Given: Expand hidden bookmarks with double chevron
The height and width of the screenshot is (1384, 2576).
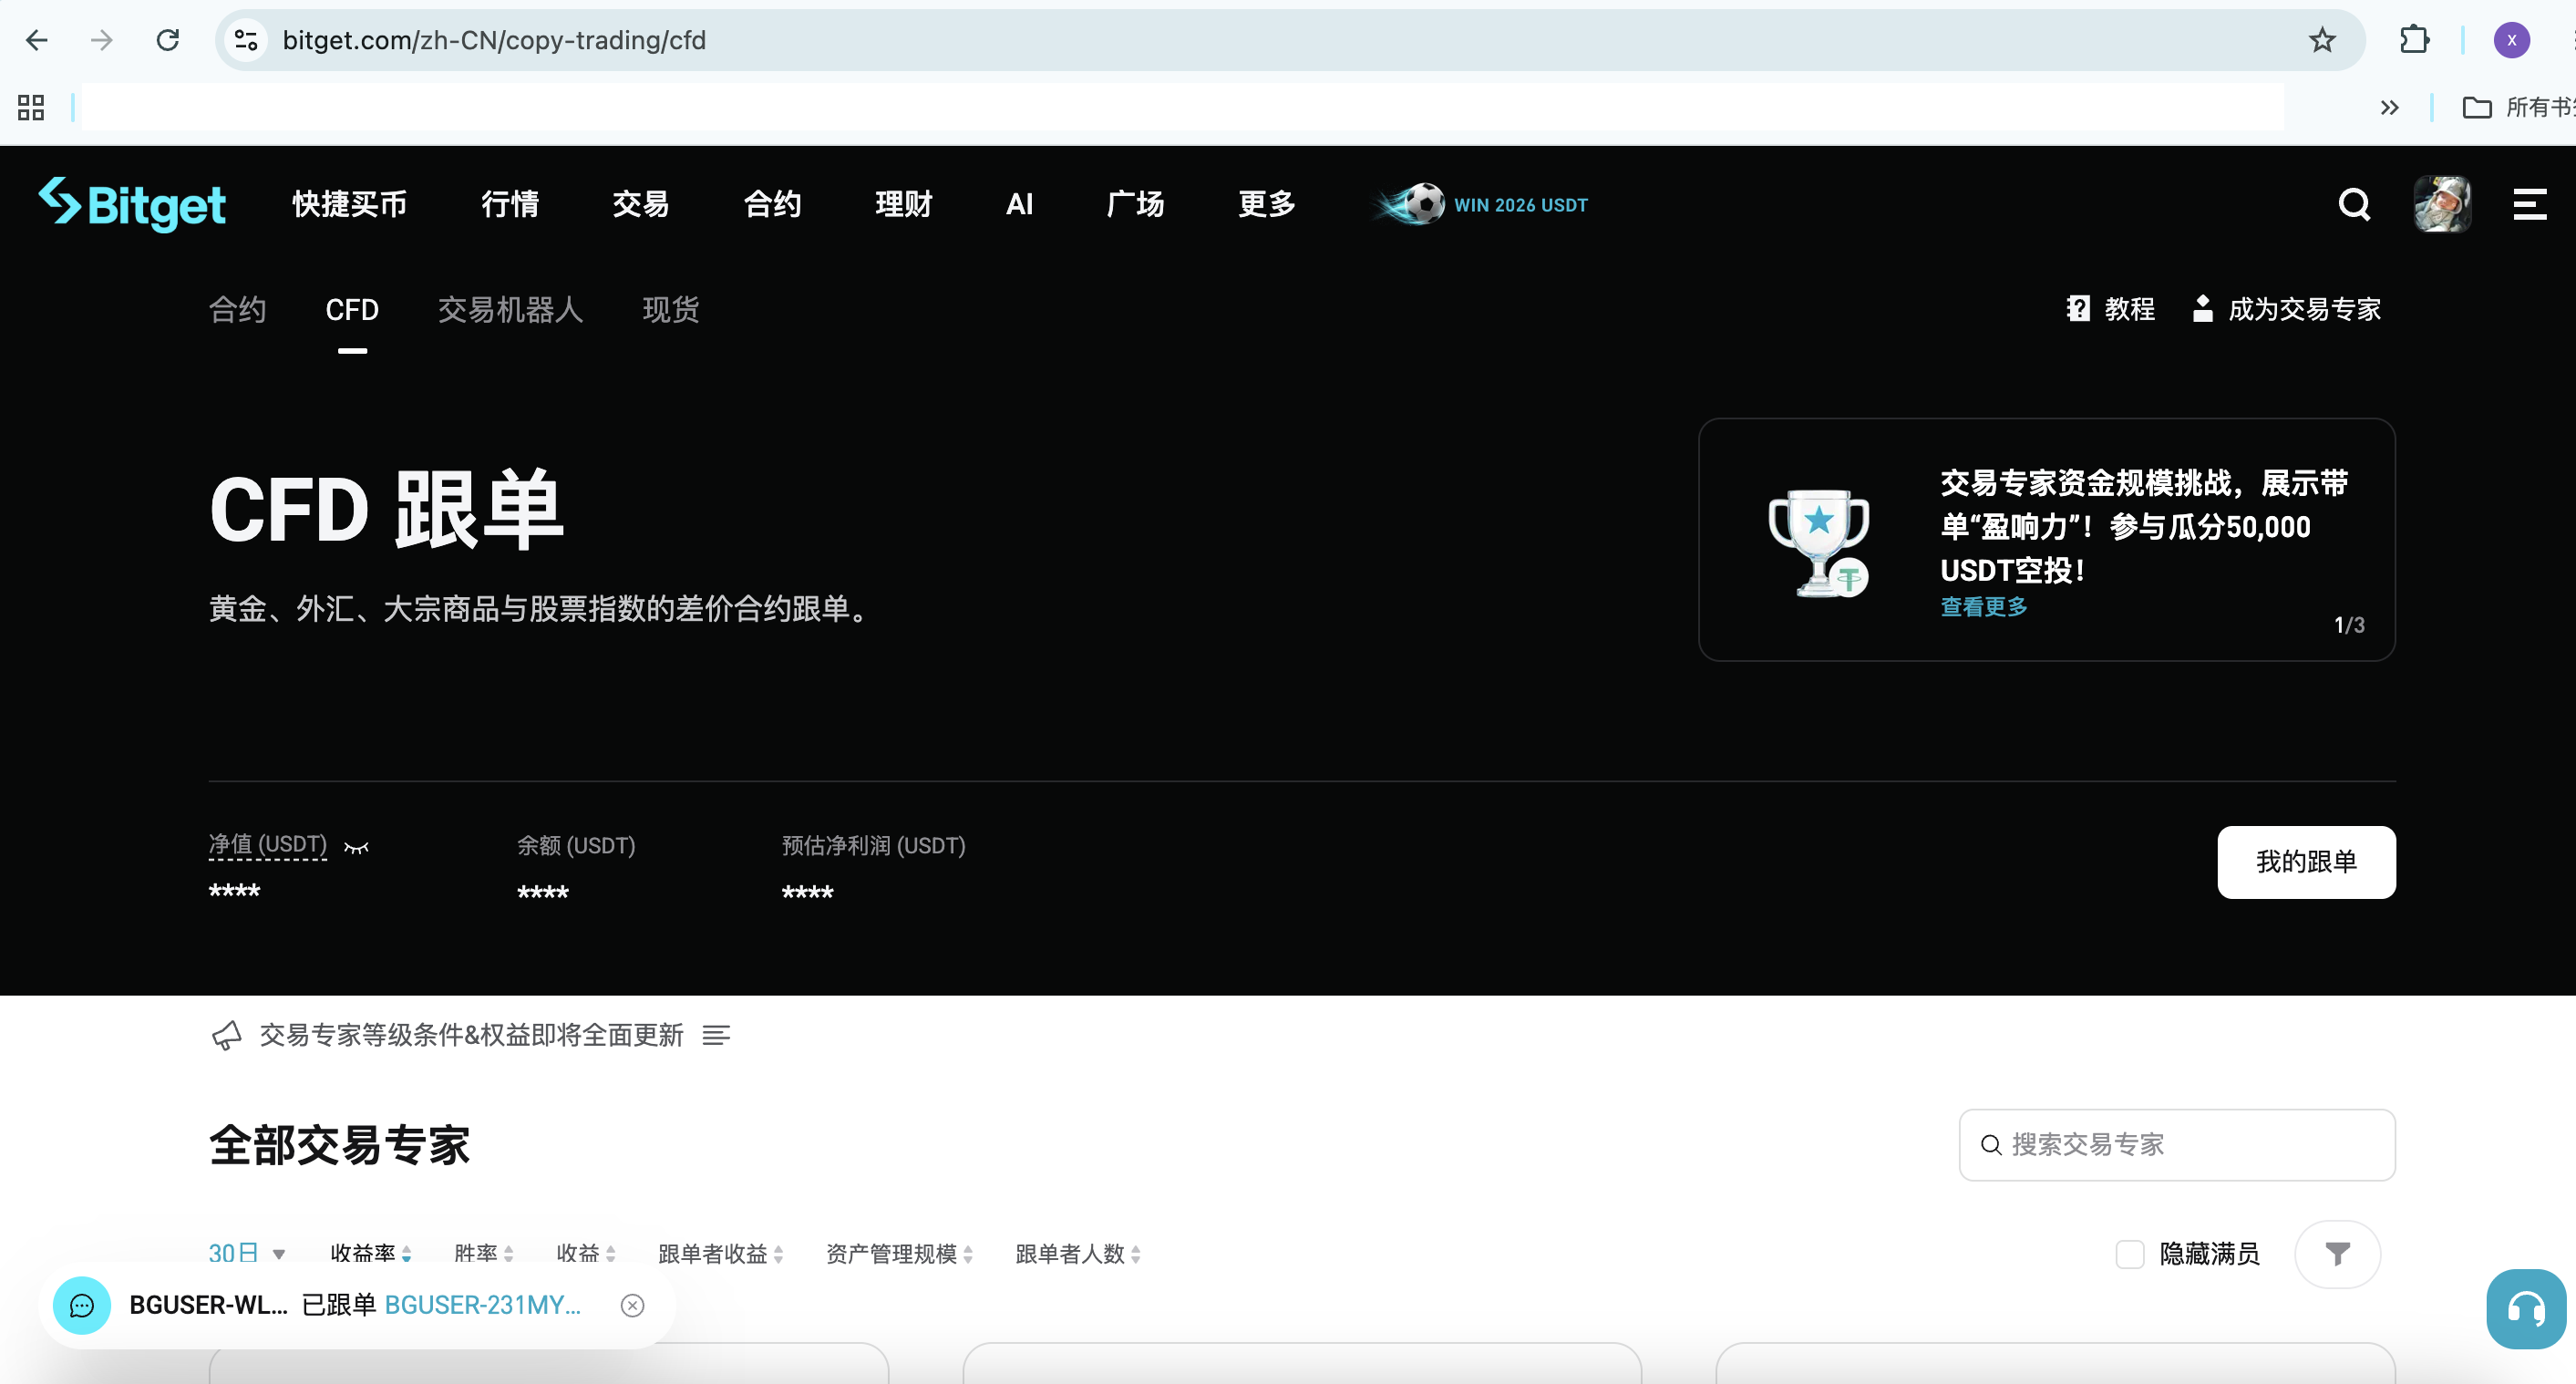Looking at the screenshot, I should [x=2389, y=107].
